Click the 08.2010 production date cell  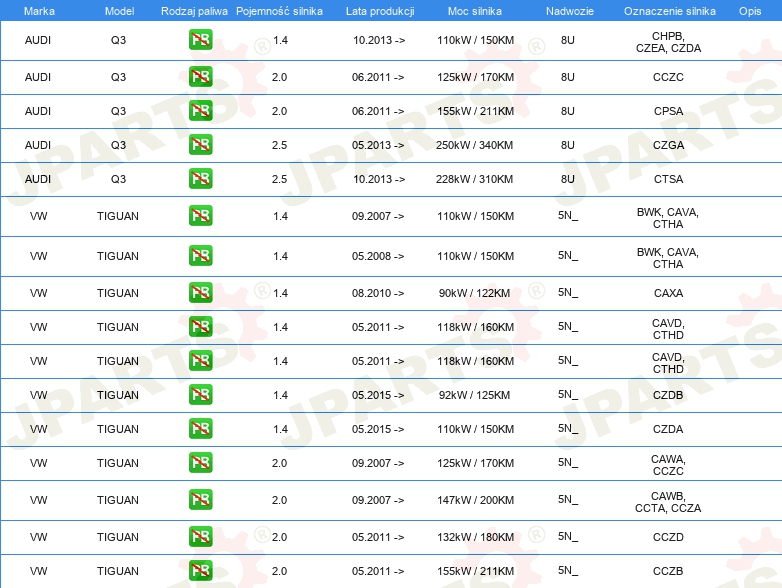pyautogui.click(x=378, y=293)
